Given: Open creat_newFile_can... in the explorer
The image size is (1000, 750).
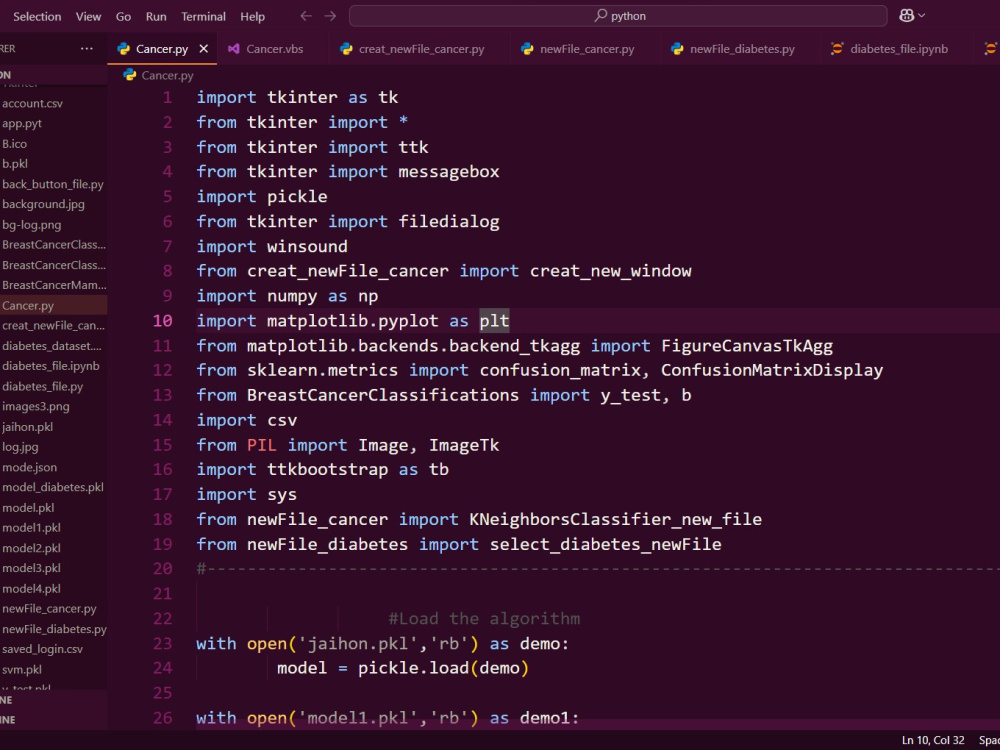Looking at the screenshot, I should [53, 325].
